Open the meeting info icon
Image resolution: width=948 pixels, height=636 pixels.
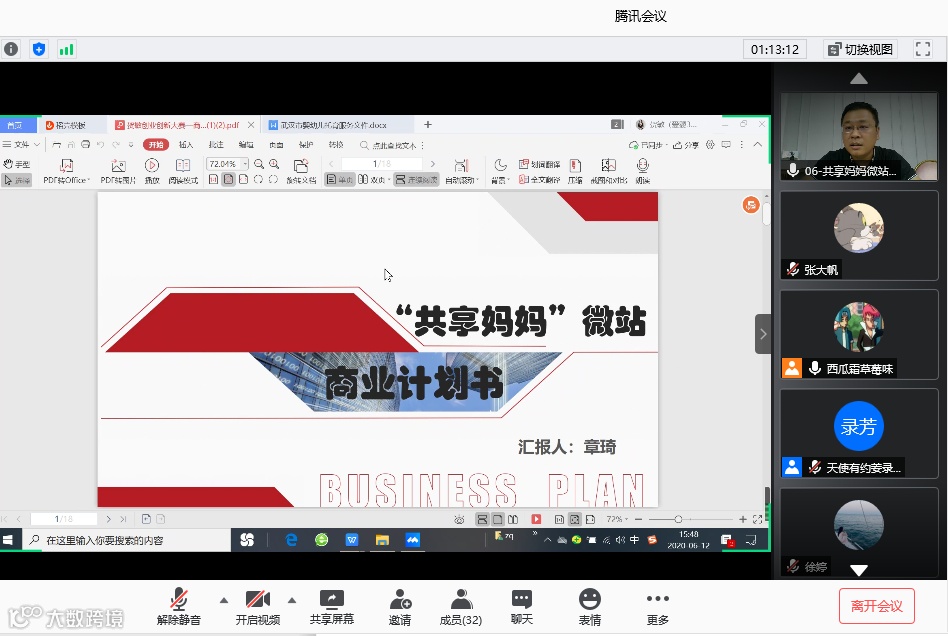pyautogui.click(x=11, y=49)
